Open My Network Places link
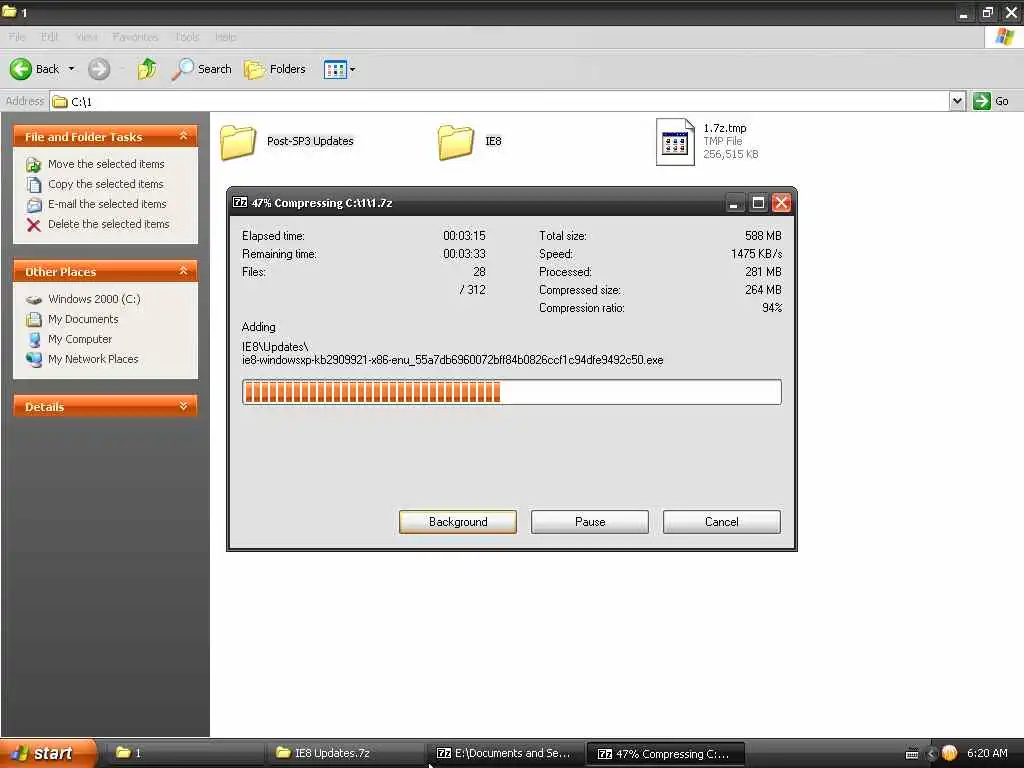 pos(93,359)
